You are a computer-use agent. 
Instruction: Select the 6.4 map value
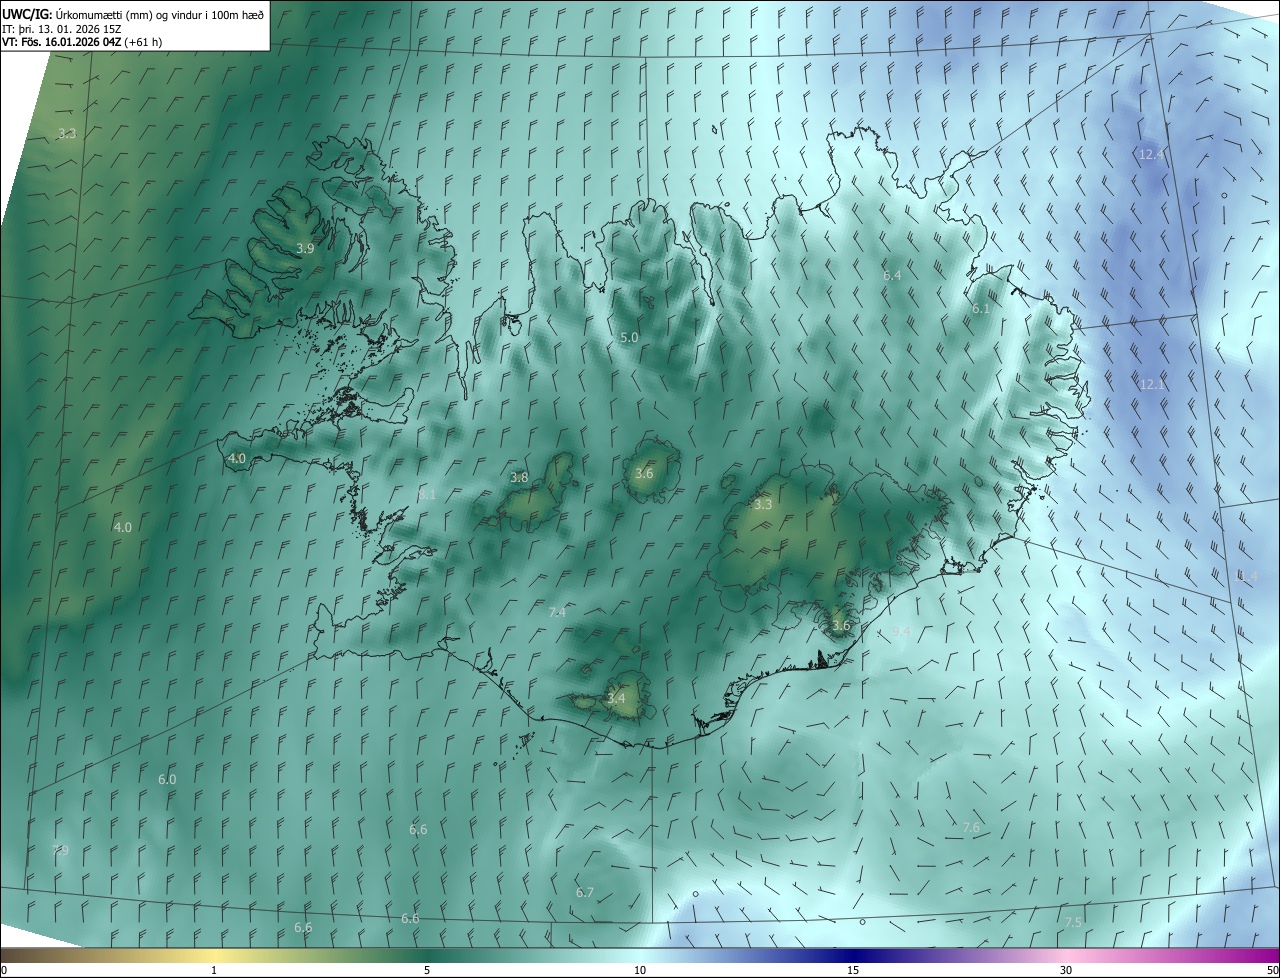tap(892, 275)
